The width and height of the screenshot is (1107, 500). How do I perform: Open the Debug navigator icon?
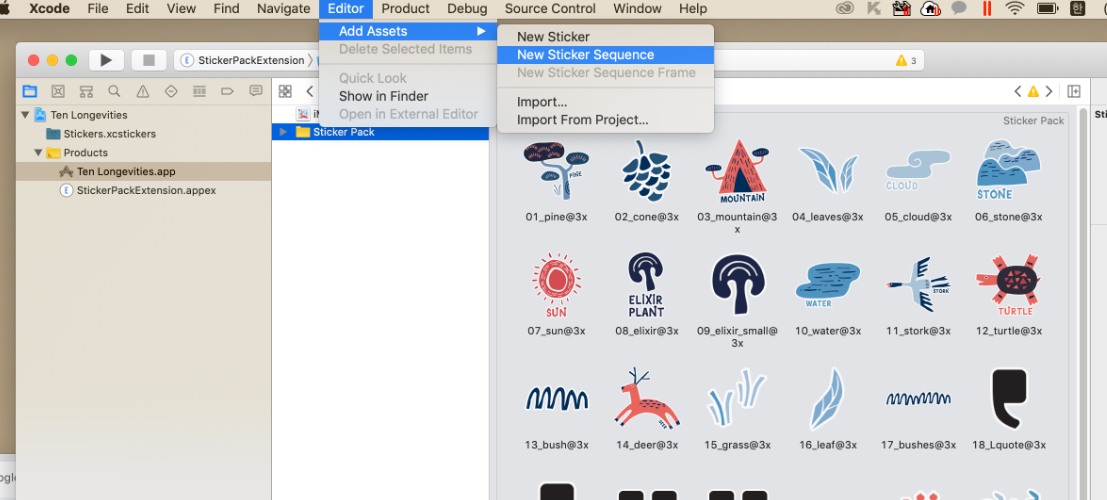pyautogui.click(x=199, y=91)
